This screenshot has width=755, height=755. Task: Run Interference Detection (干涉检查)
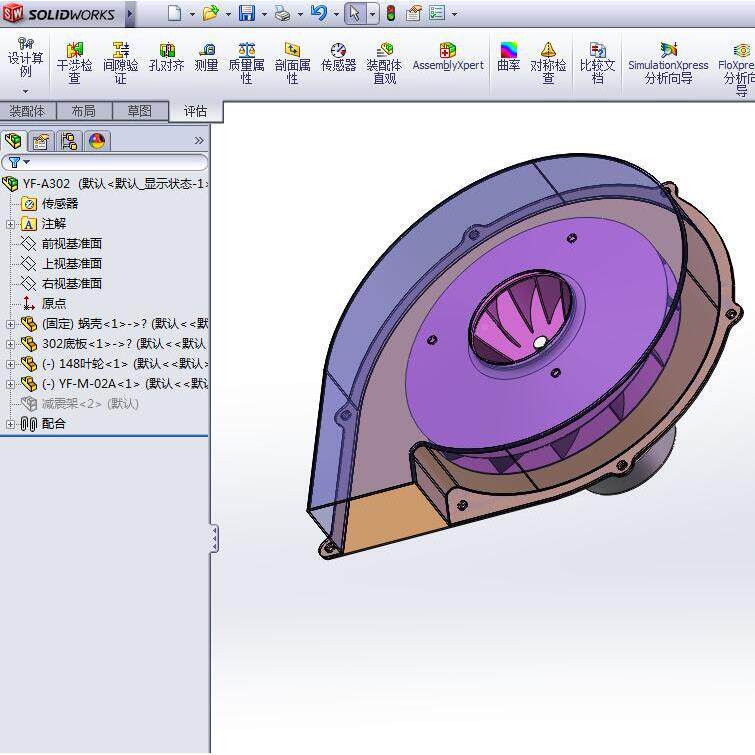click(x=74, y=64)
